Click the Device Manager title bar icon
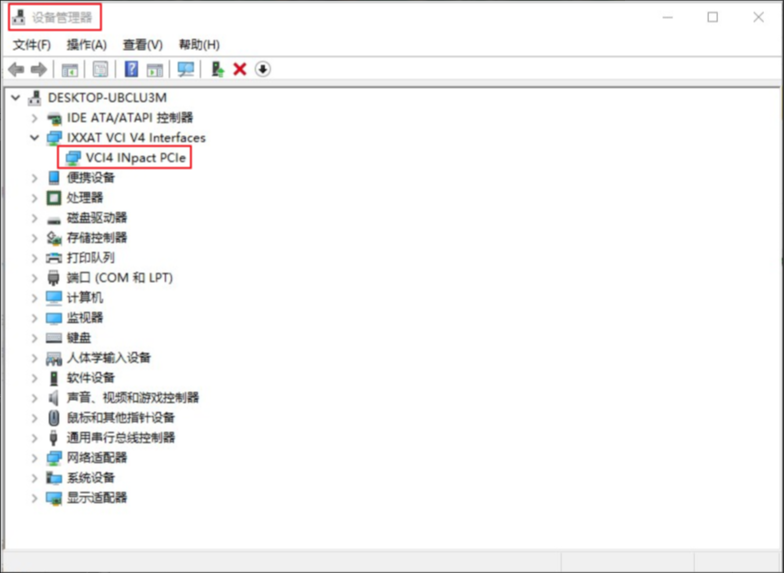 click(18, 18)
